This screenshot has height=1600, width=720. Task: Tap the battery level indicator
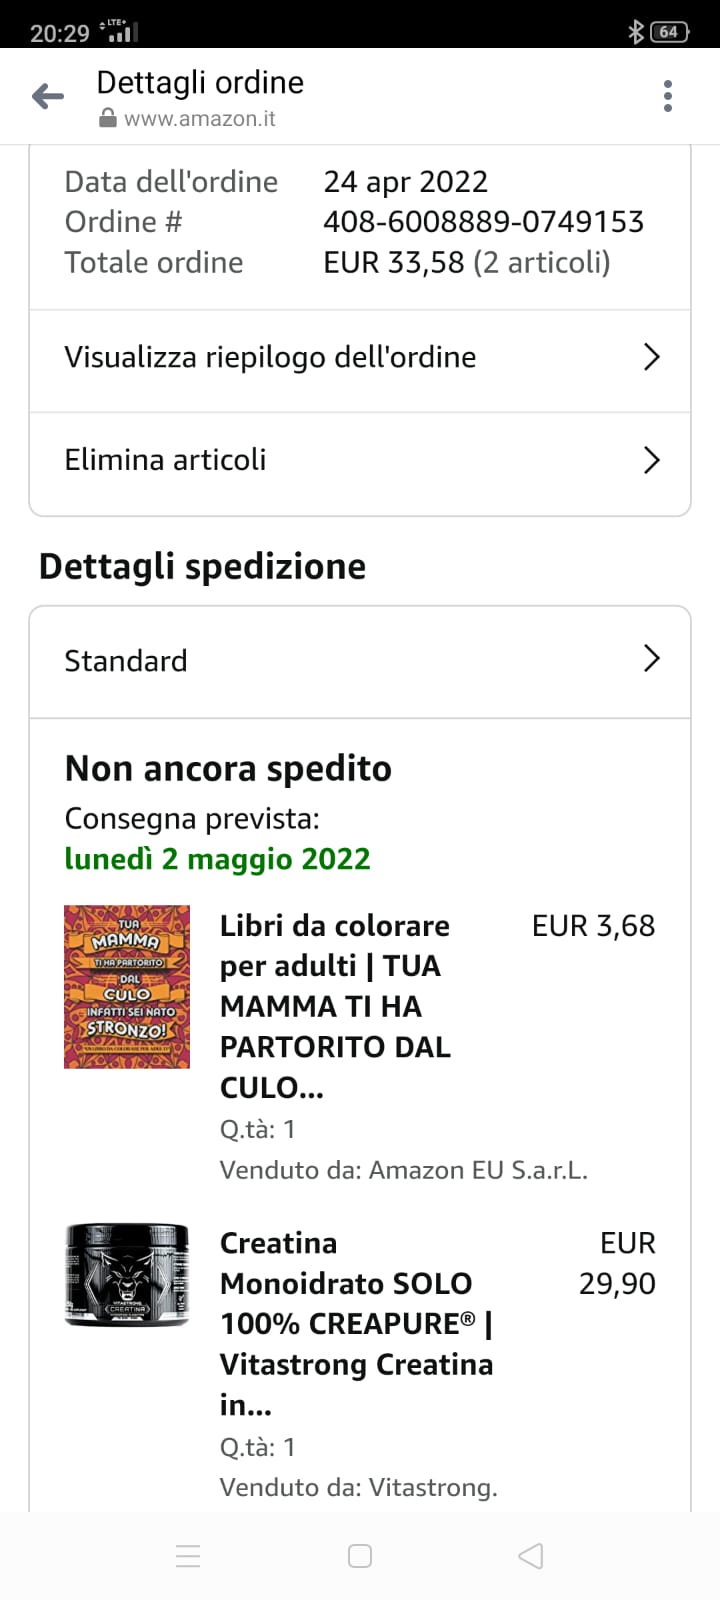[x=669, y=32]
